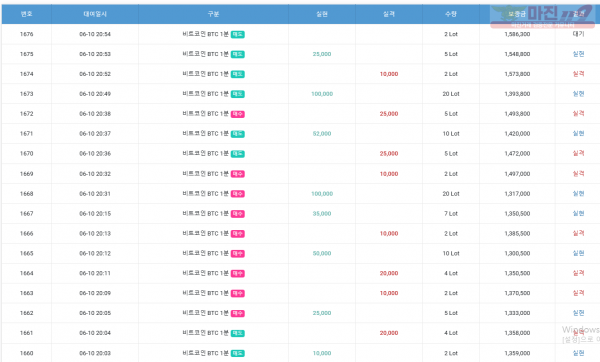Select deposit value 1,497,000

pos(517,174)
